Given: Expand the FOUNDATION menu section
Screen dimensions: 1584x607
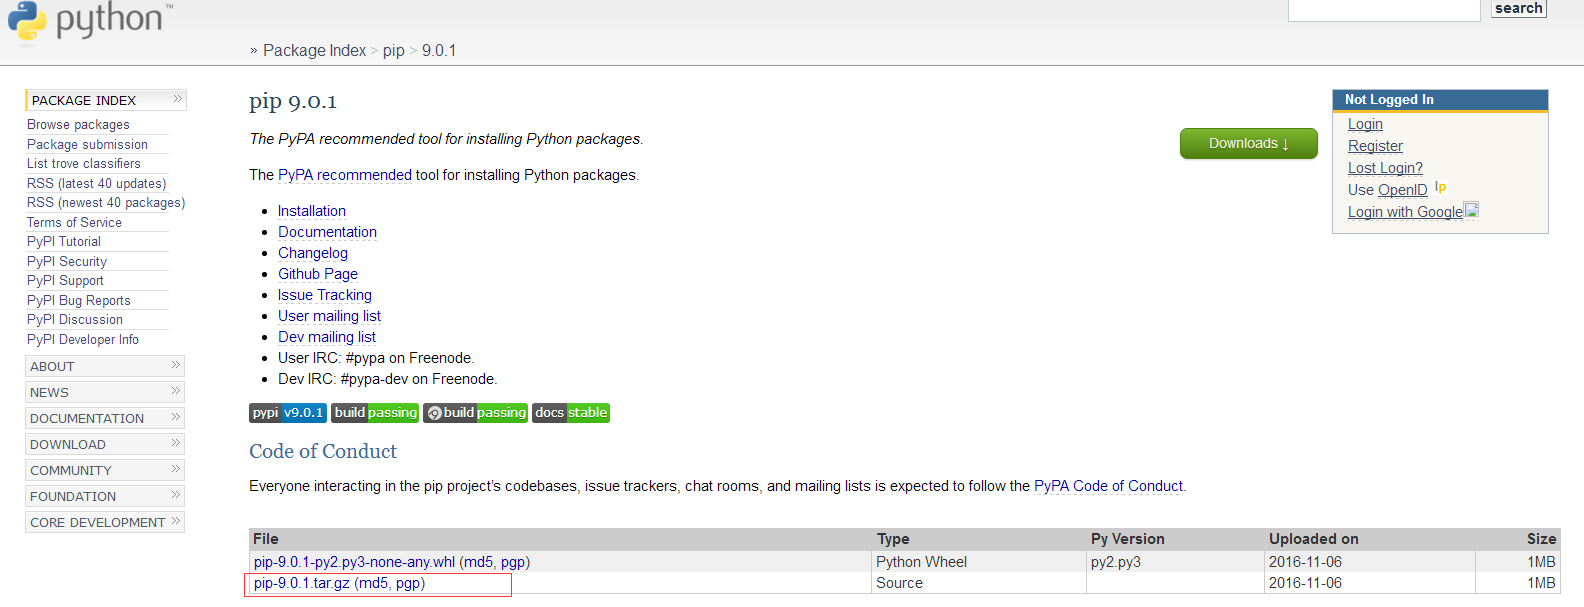Looking at the screenshot, I should [x=105, y=496].
